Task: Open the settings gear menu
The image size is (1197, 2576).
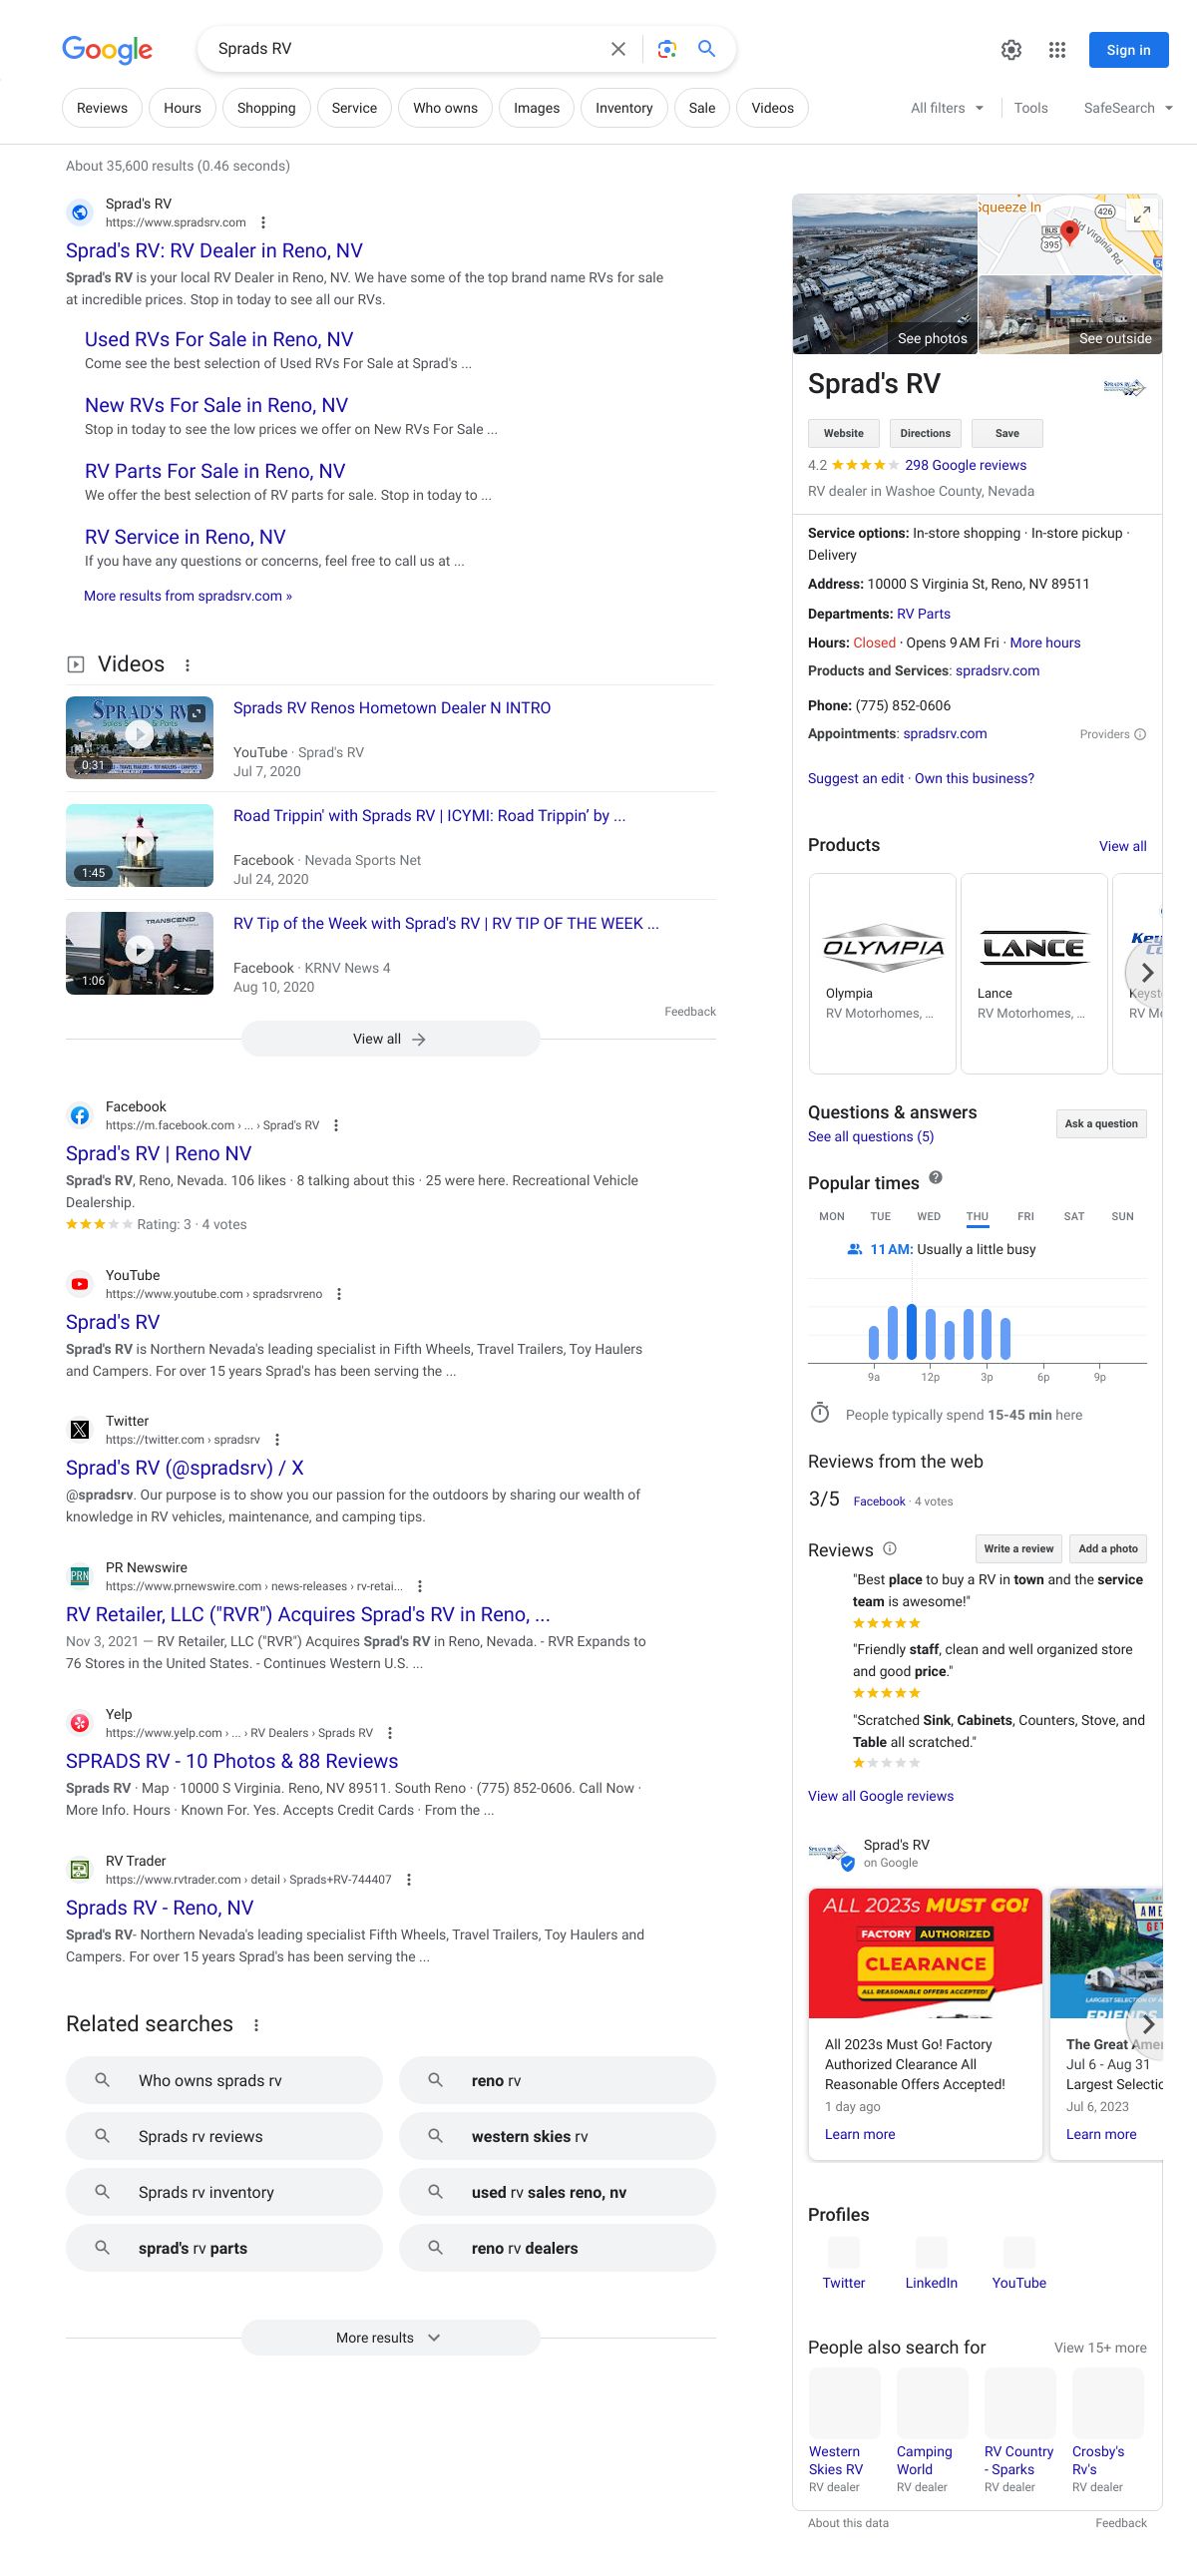Action: pos(1011,50)
